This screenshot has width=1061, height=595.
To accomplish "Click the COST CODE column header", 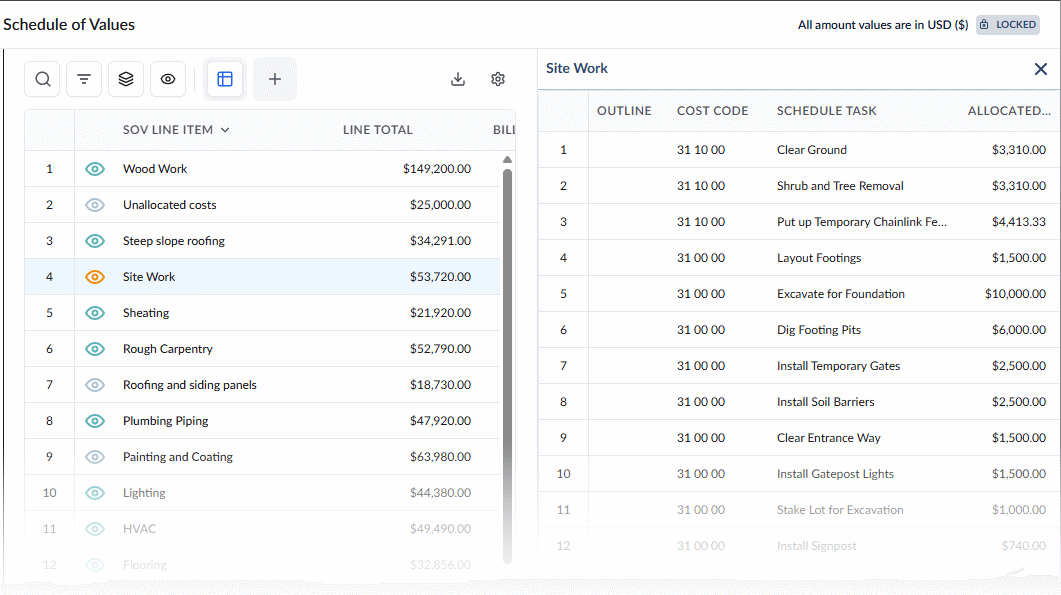I will (713, 111).
